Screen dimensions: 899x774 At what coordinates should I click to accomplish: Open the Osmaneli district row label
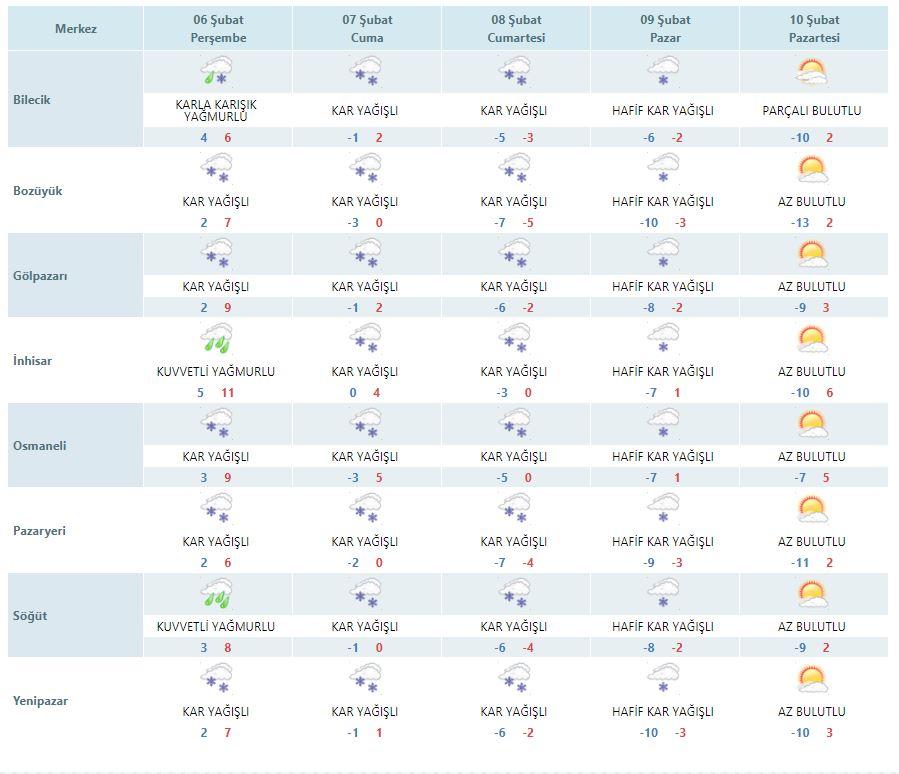(40, 446)
